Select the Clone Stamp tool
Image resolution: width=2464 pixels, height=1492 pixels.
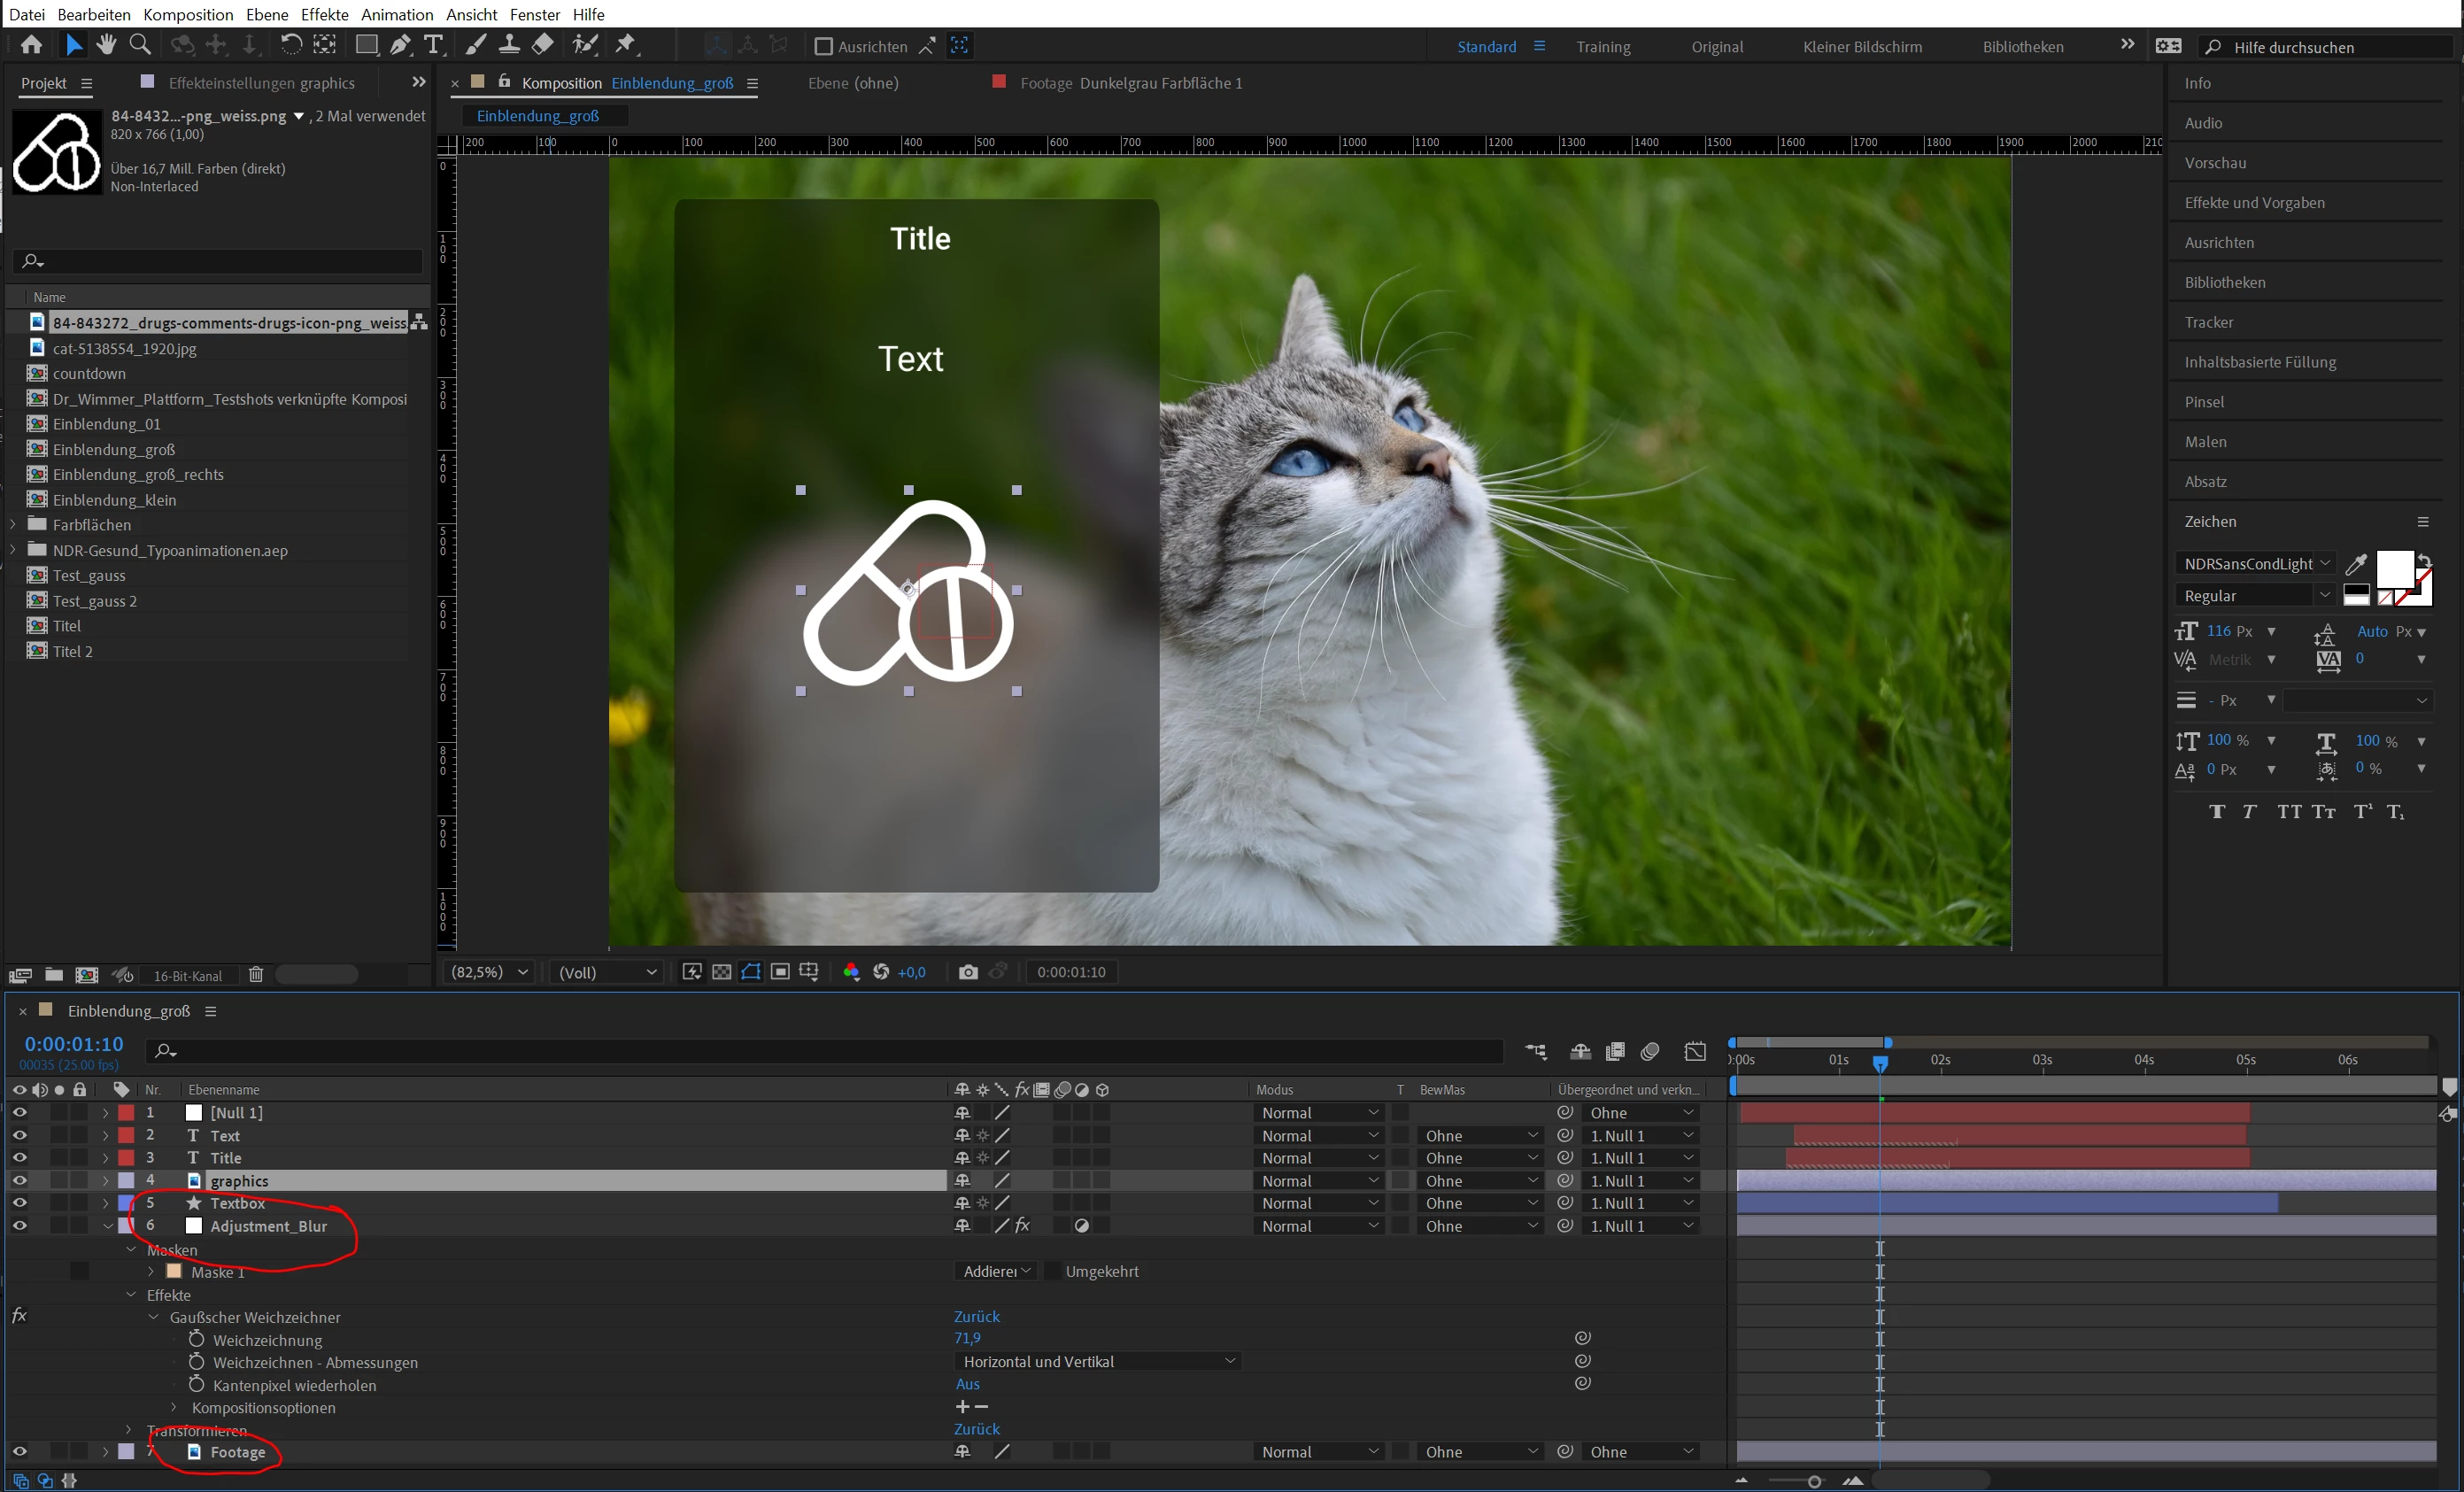509,45
